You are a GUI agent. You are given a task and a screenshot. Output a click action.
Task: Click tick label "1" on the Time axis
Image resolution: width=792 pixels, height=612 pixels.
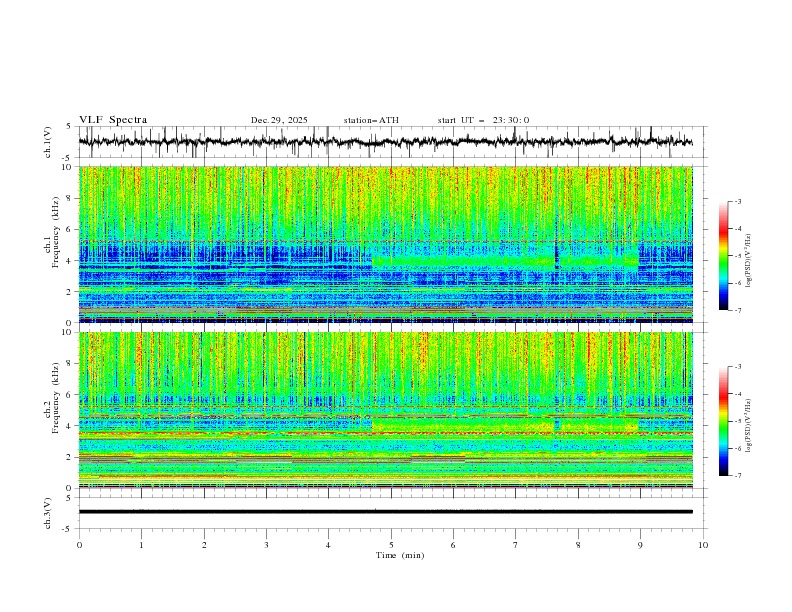coord(141,545)
